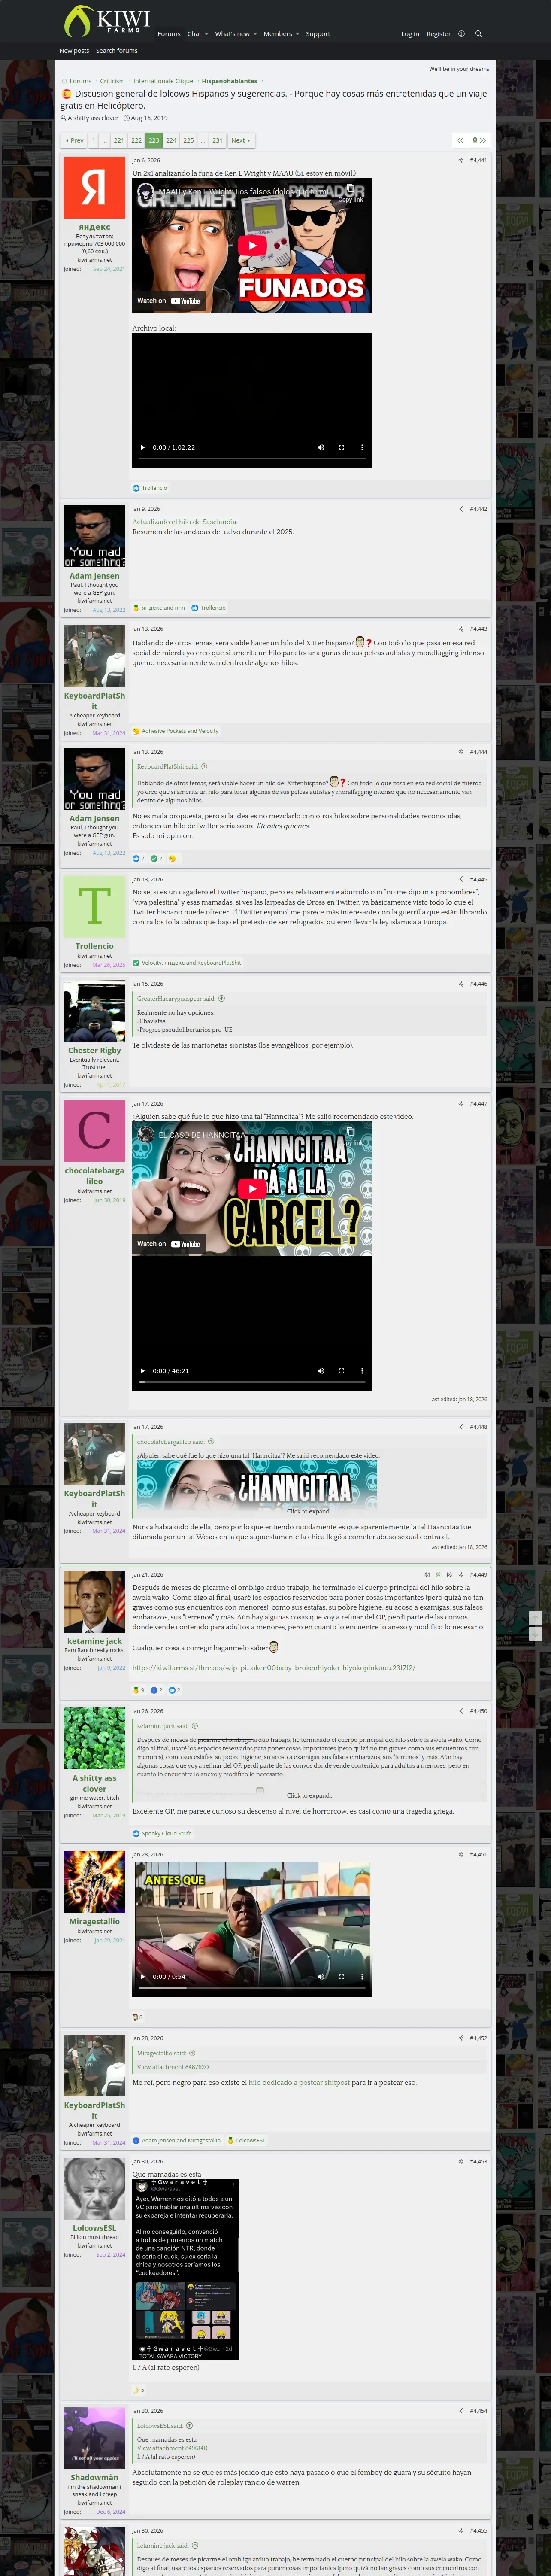Play the MAAU y Ken YouTube embed
This screenshot has width=551, height=2576.
tap(252, 245)
